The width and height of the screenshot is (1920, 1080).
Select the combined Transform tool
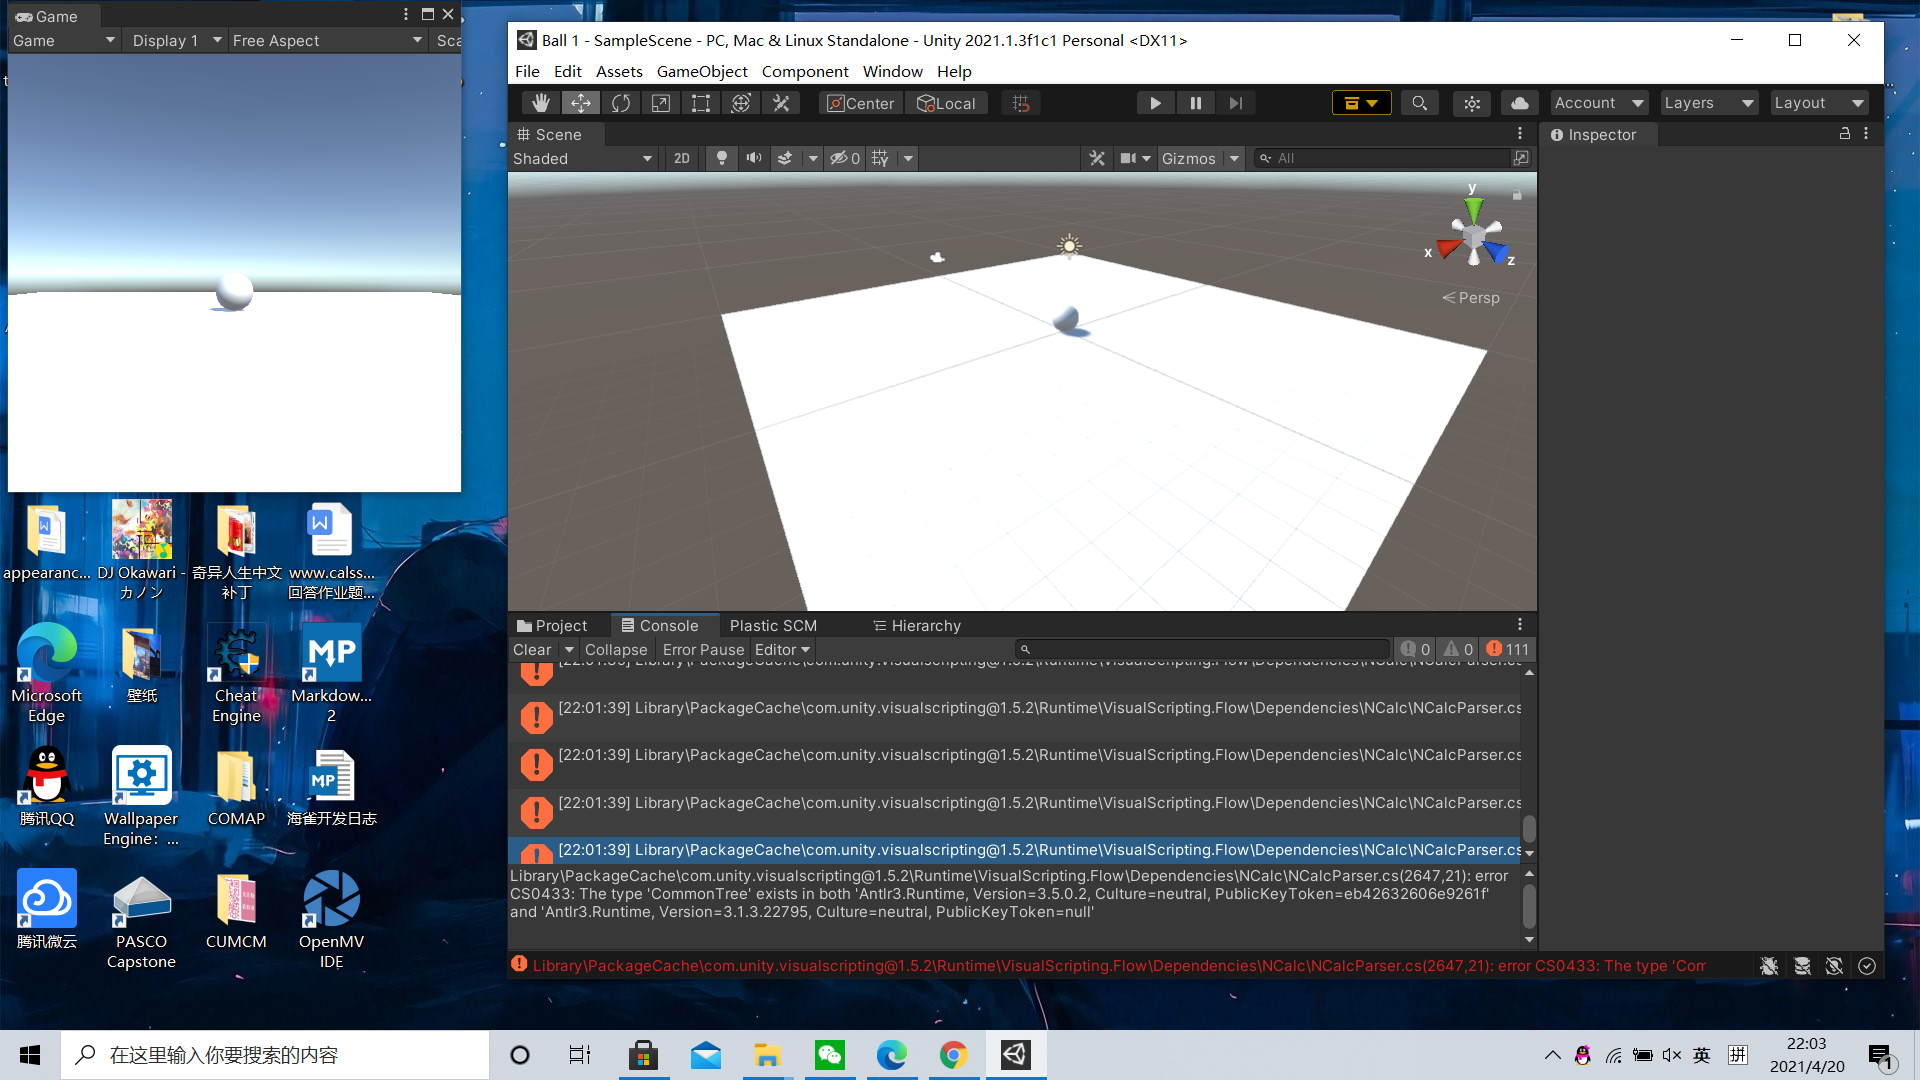[x=741, y=103]
